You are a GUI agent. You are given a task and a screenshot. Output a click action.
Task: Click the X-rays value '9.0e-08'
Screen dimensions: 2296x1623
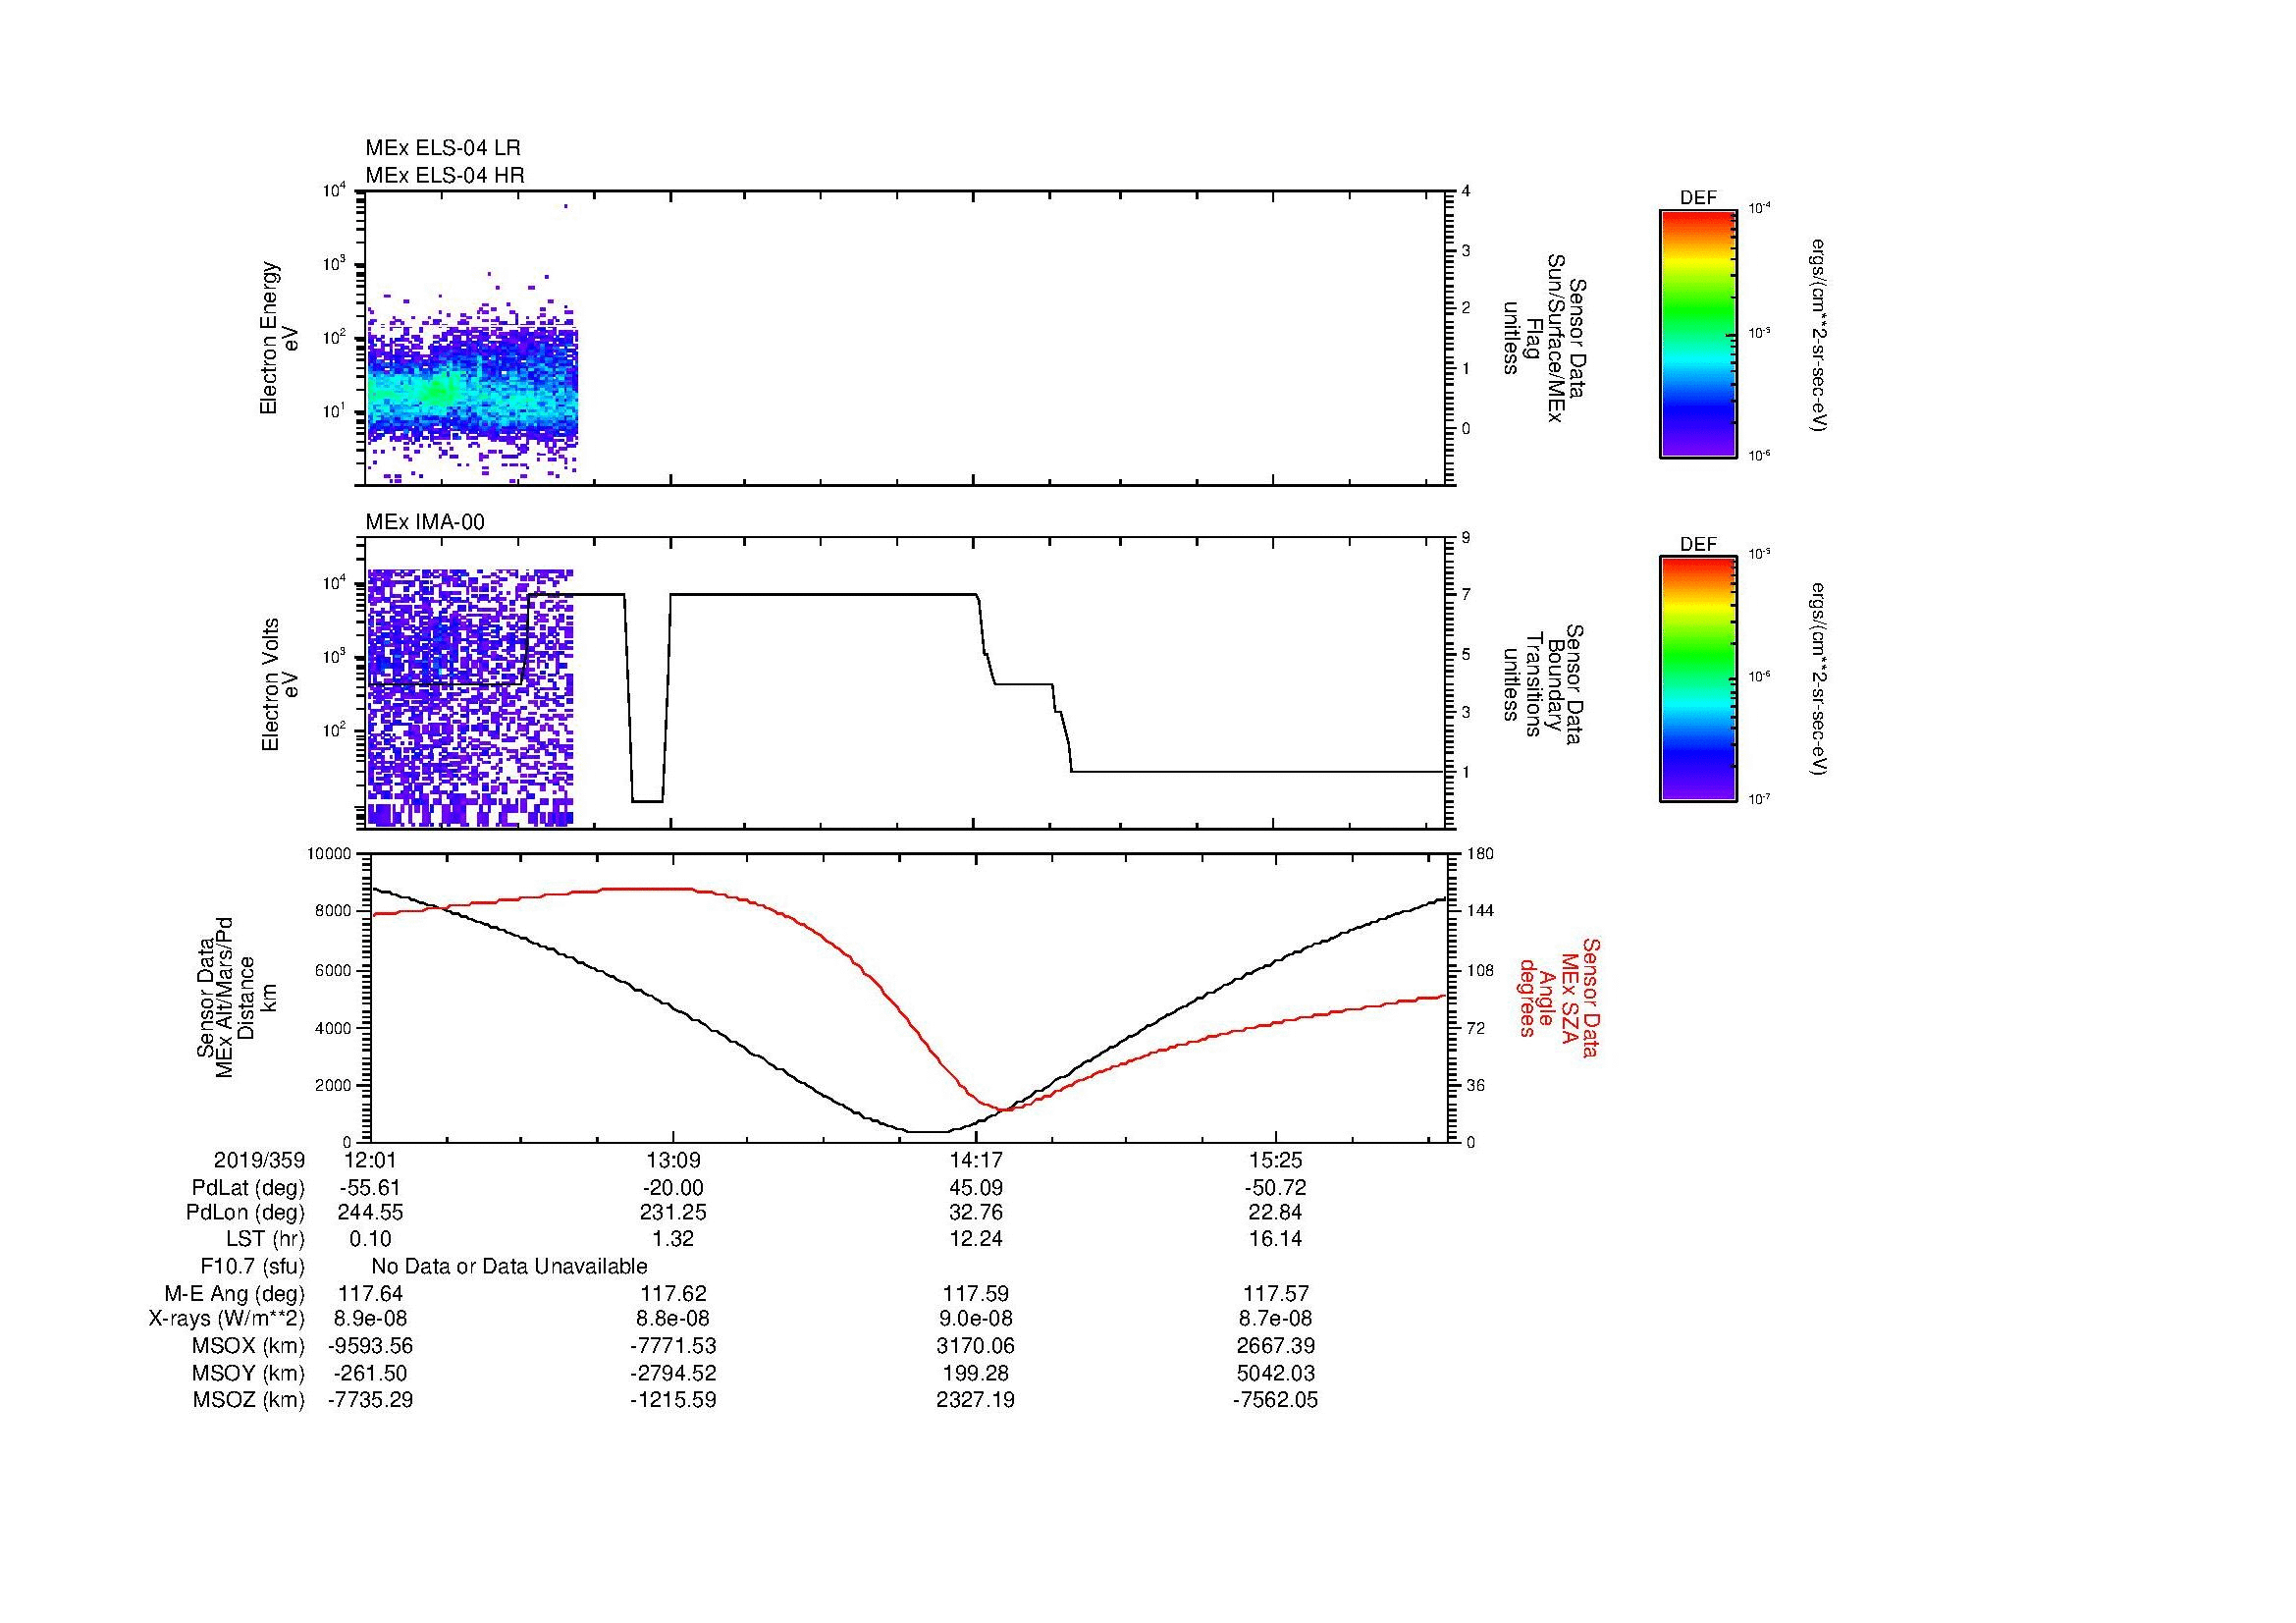click(976, 1319)
